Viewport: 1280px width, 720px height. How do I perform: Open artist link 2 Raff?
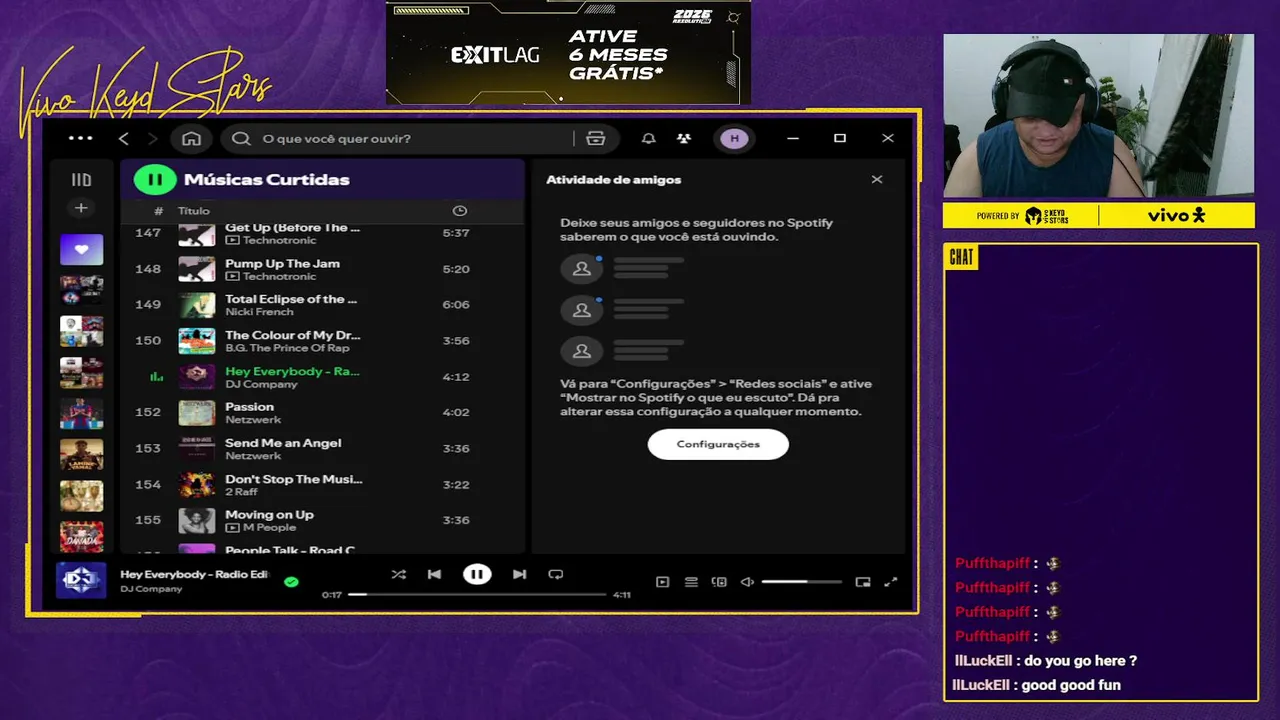click(241, 492)
